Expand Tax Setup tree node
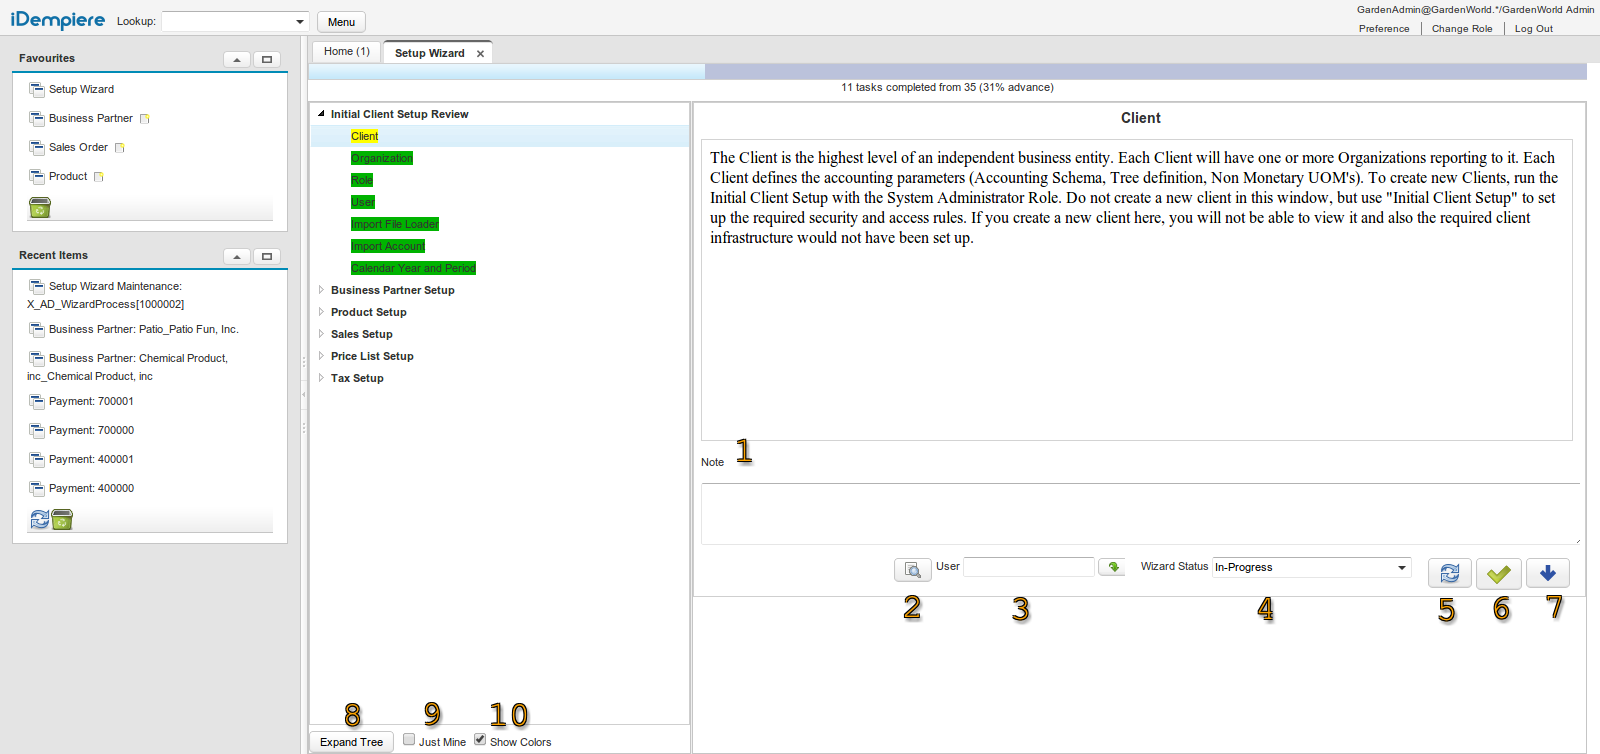1600x754 pixels. tap(321, 378)
